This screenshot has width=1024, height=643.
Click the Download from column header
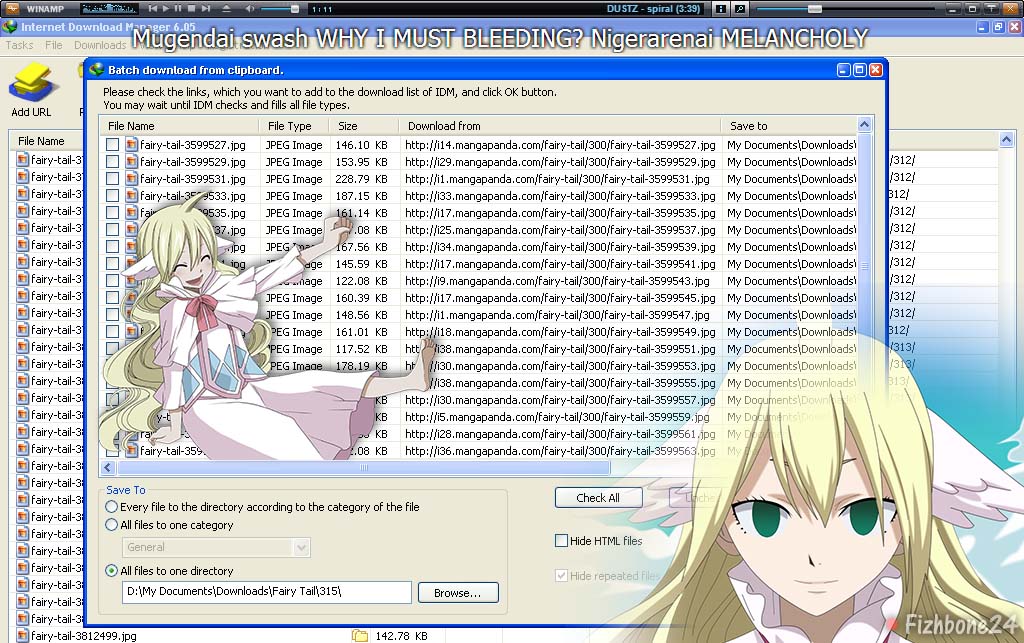coord(560,126)
